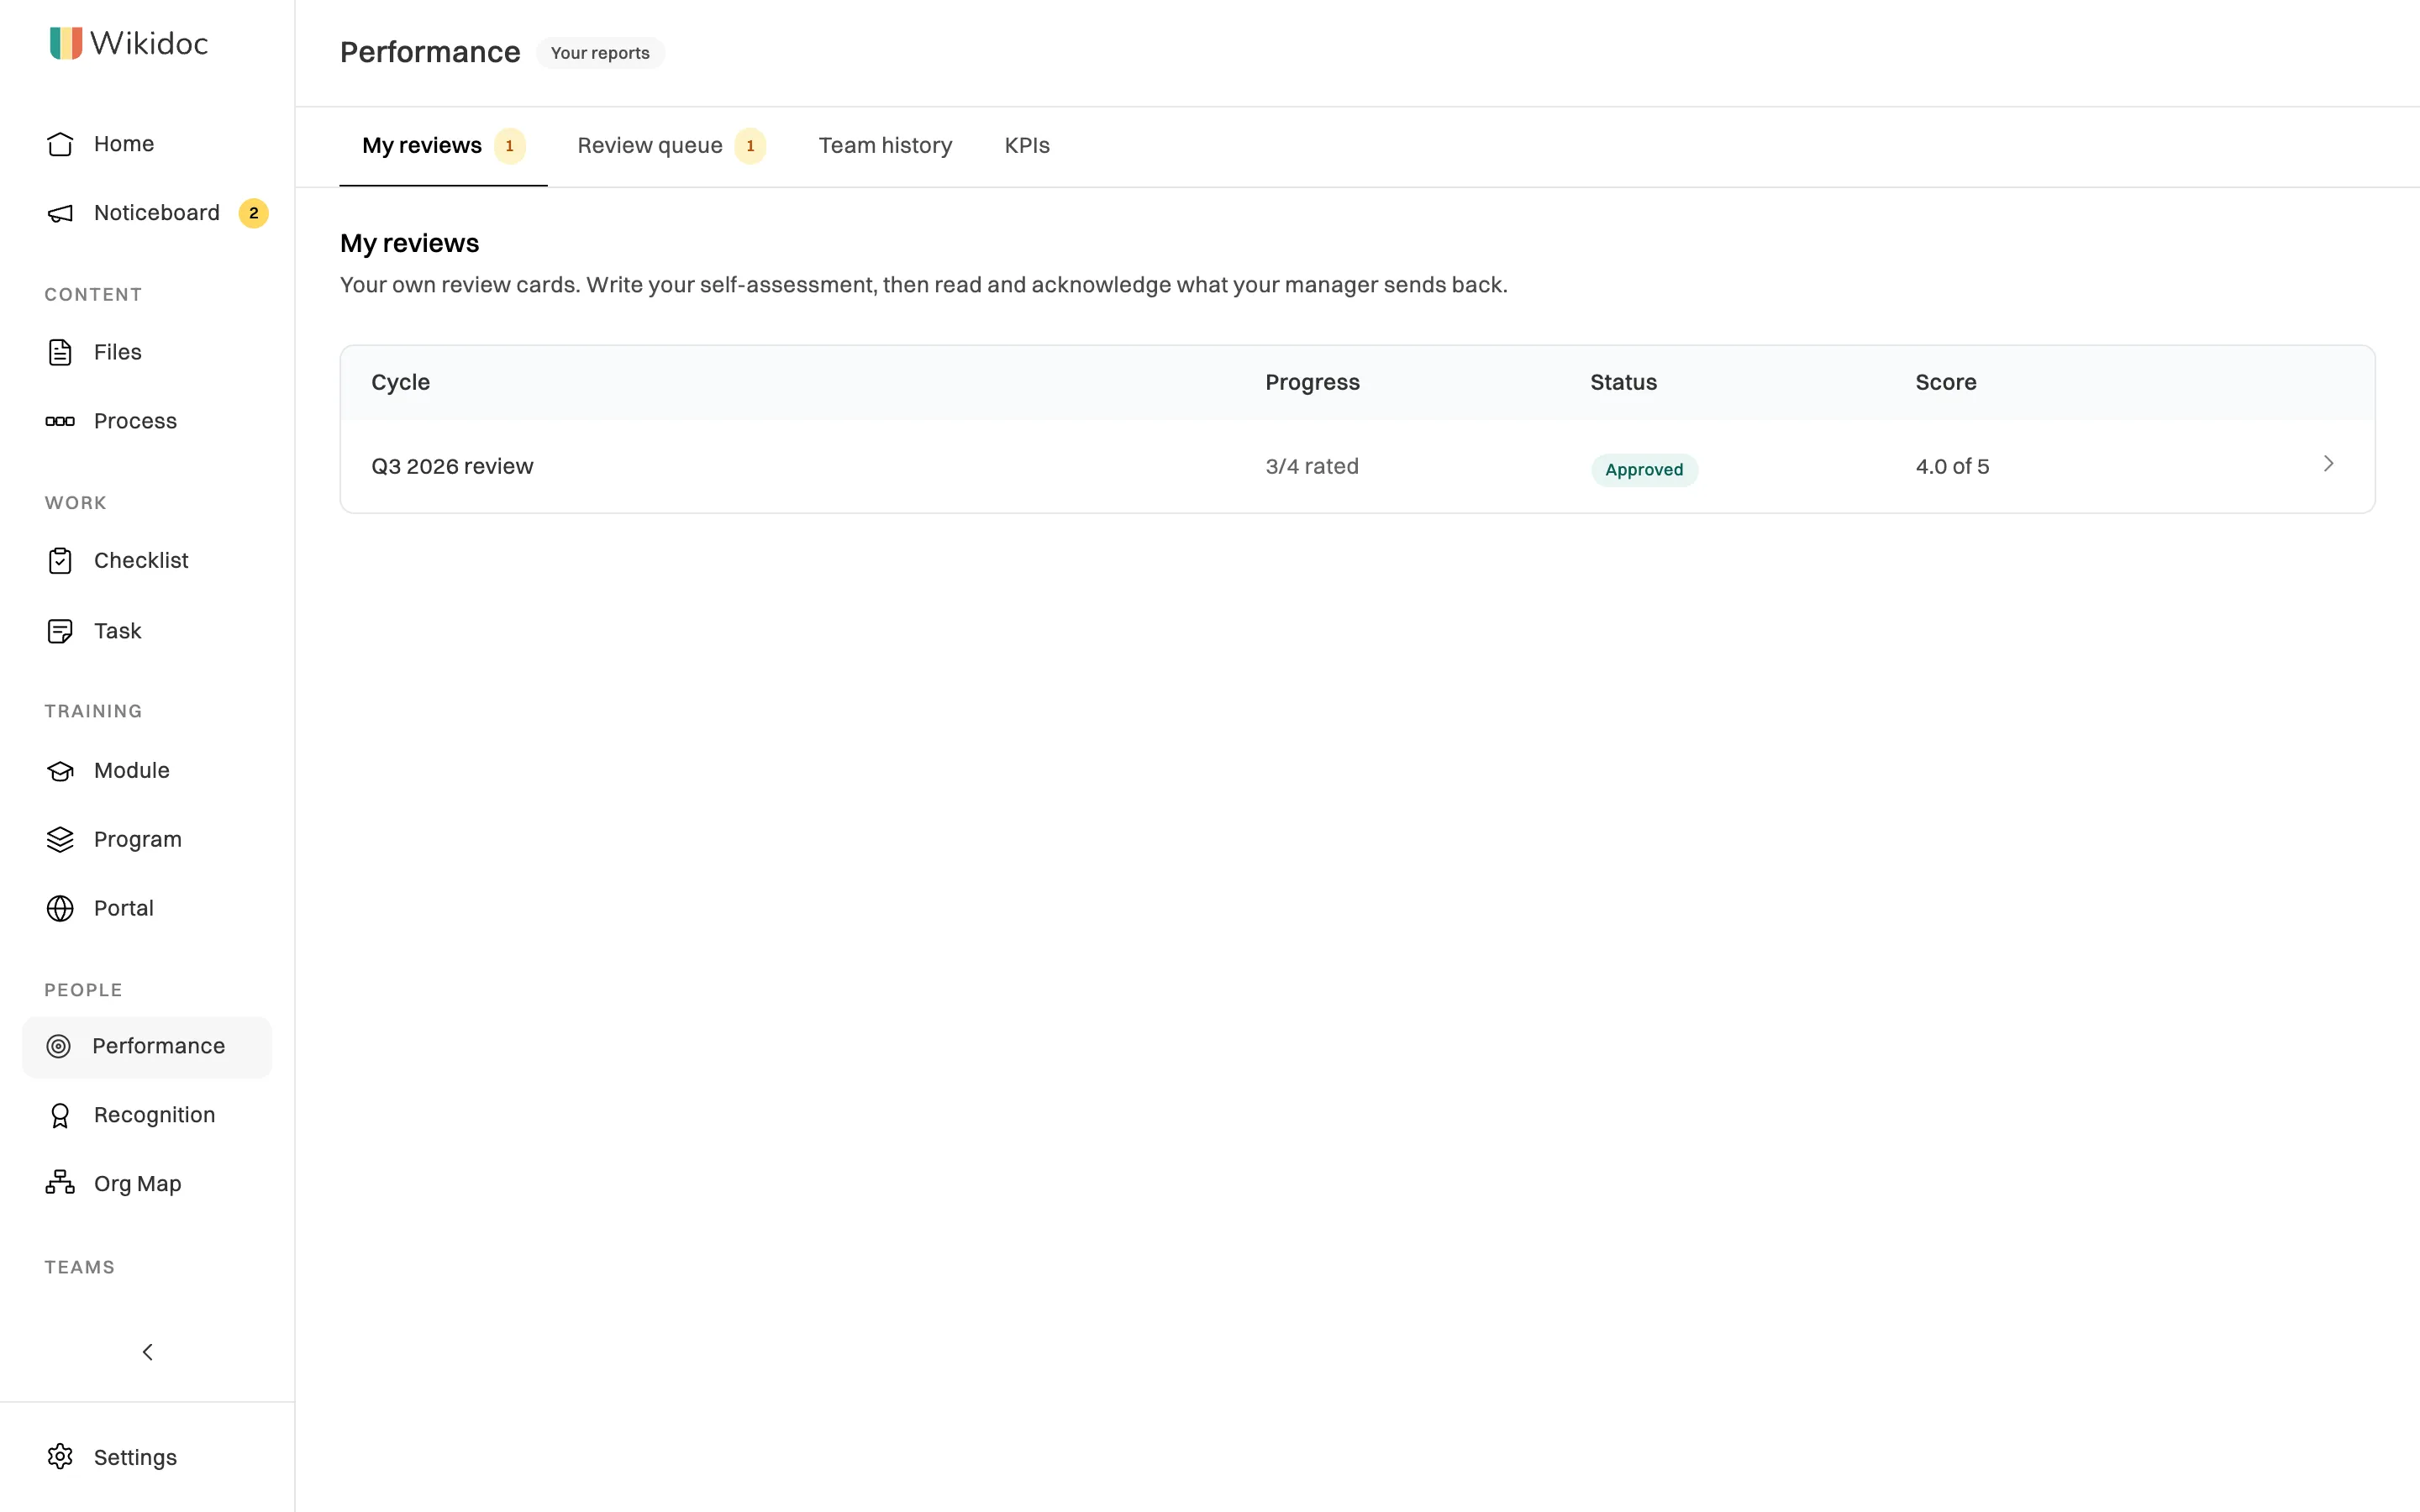Open the Review queue tab

point(671,146)
